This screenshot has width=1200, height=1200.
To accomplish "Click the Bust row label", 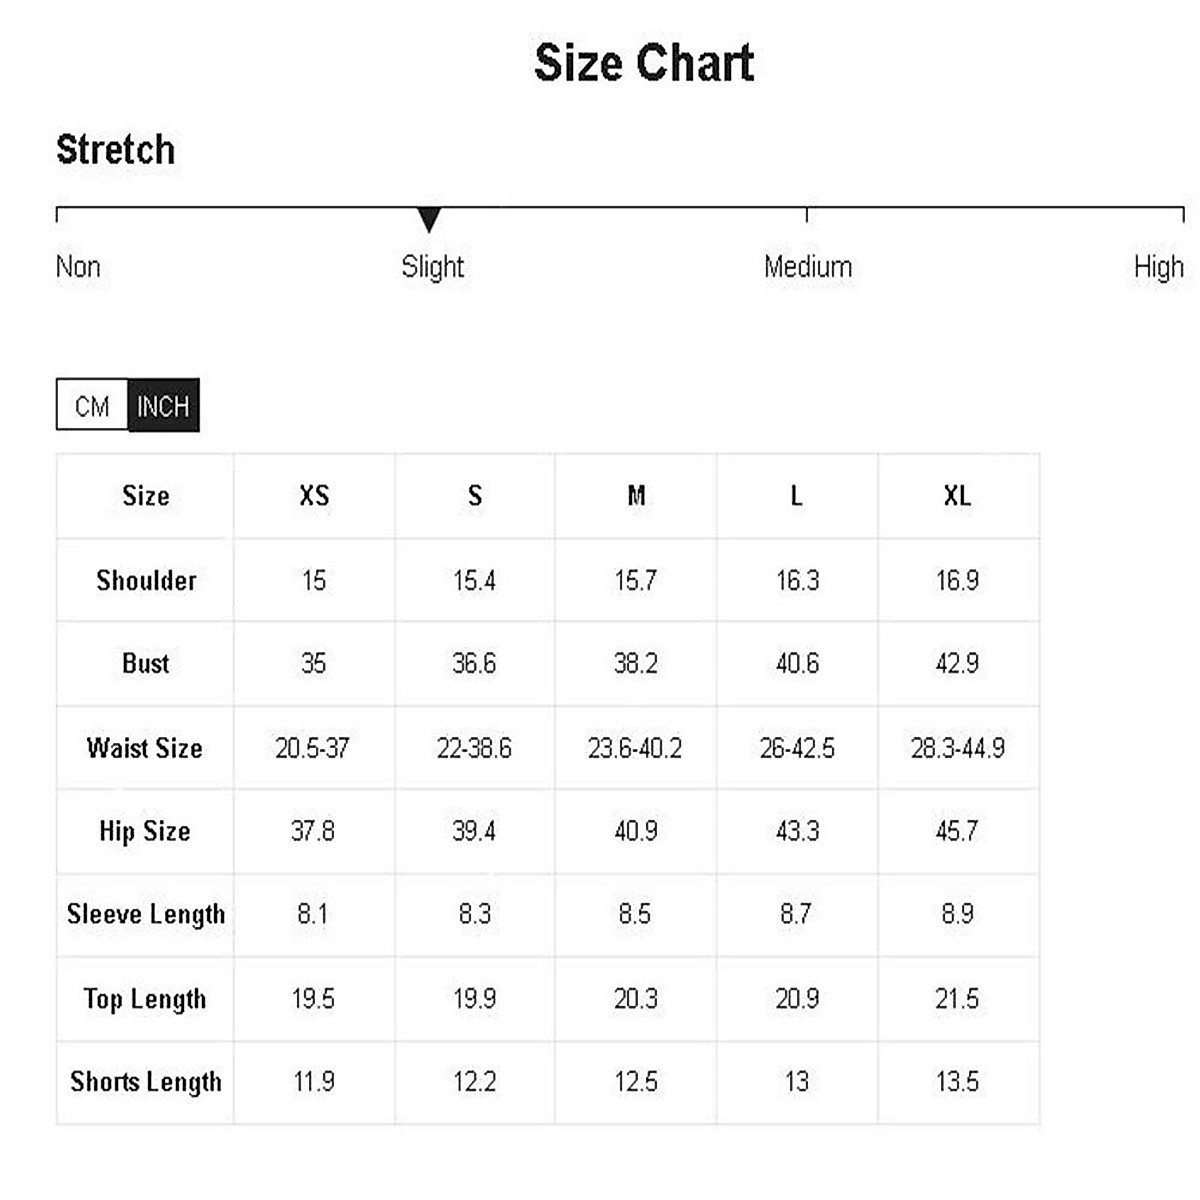I will [146, 664].
